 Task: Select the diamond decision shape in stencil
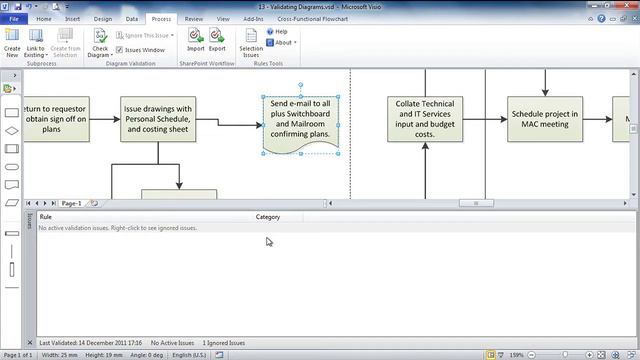point(12,131)
